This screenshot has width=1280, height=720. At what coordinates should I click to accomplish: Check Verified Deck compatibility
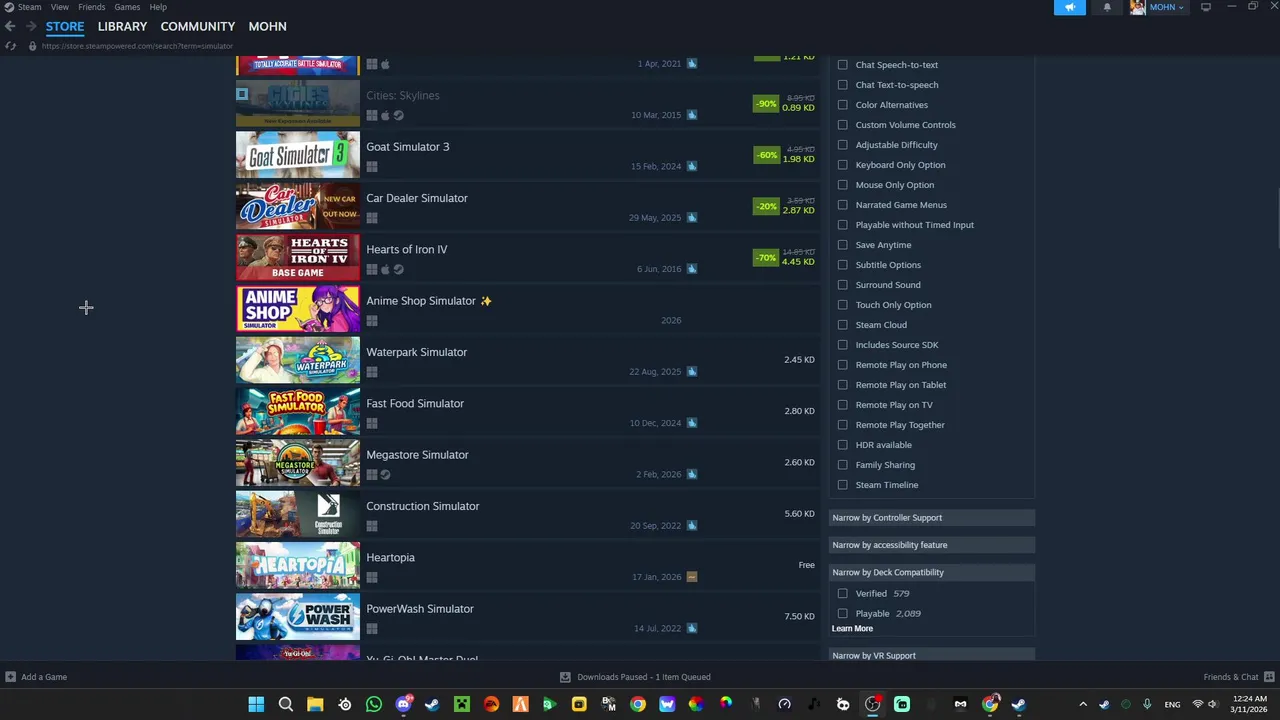(x=842, y=594)
